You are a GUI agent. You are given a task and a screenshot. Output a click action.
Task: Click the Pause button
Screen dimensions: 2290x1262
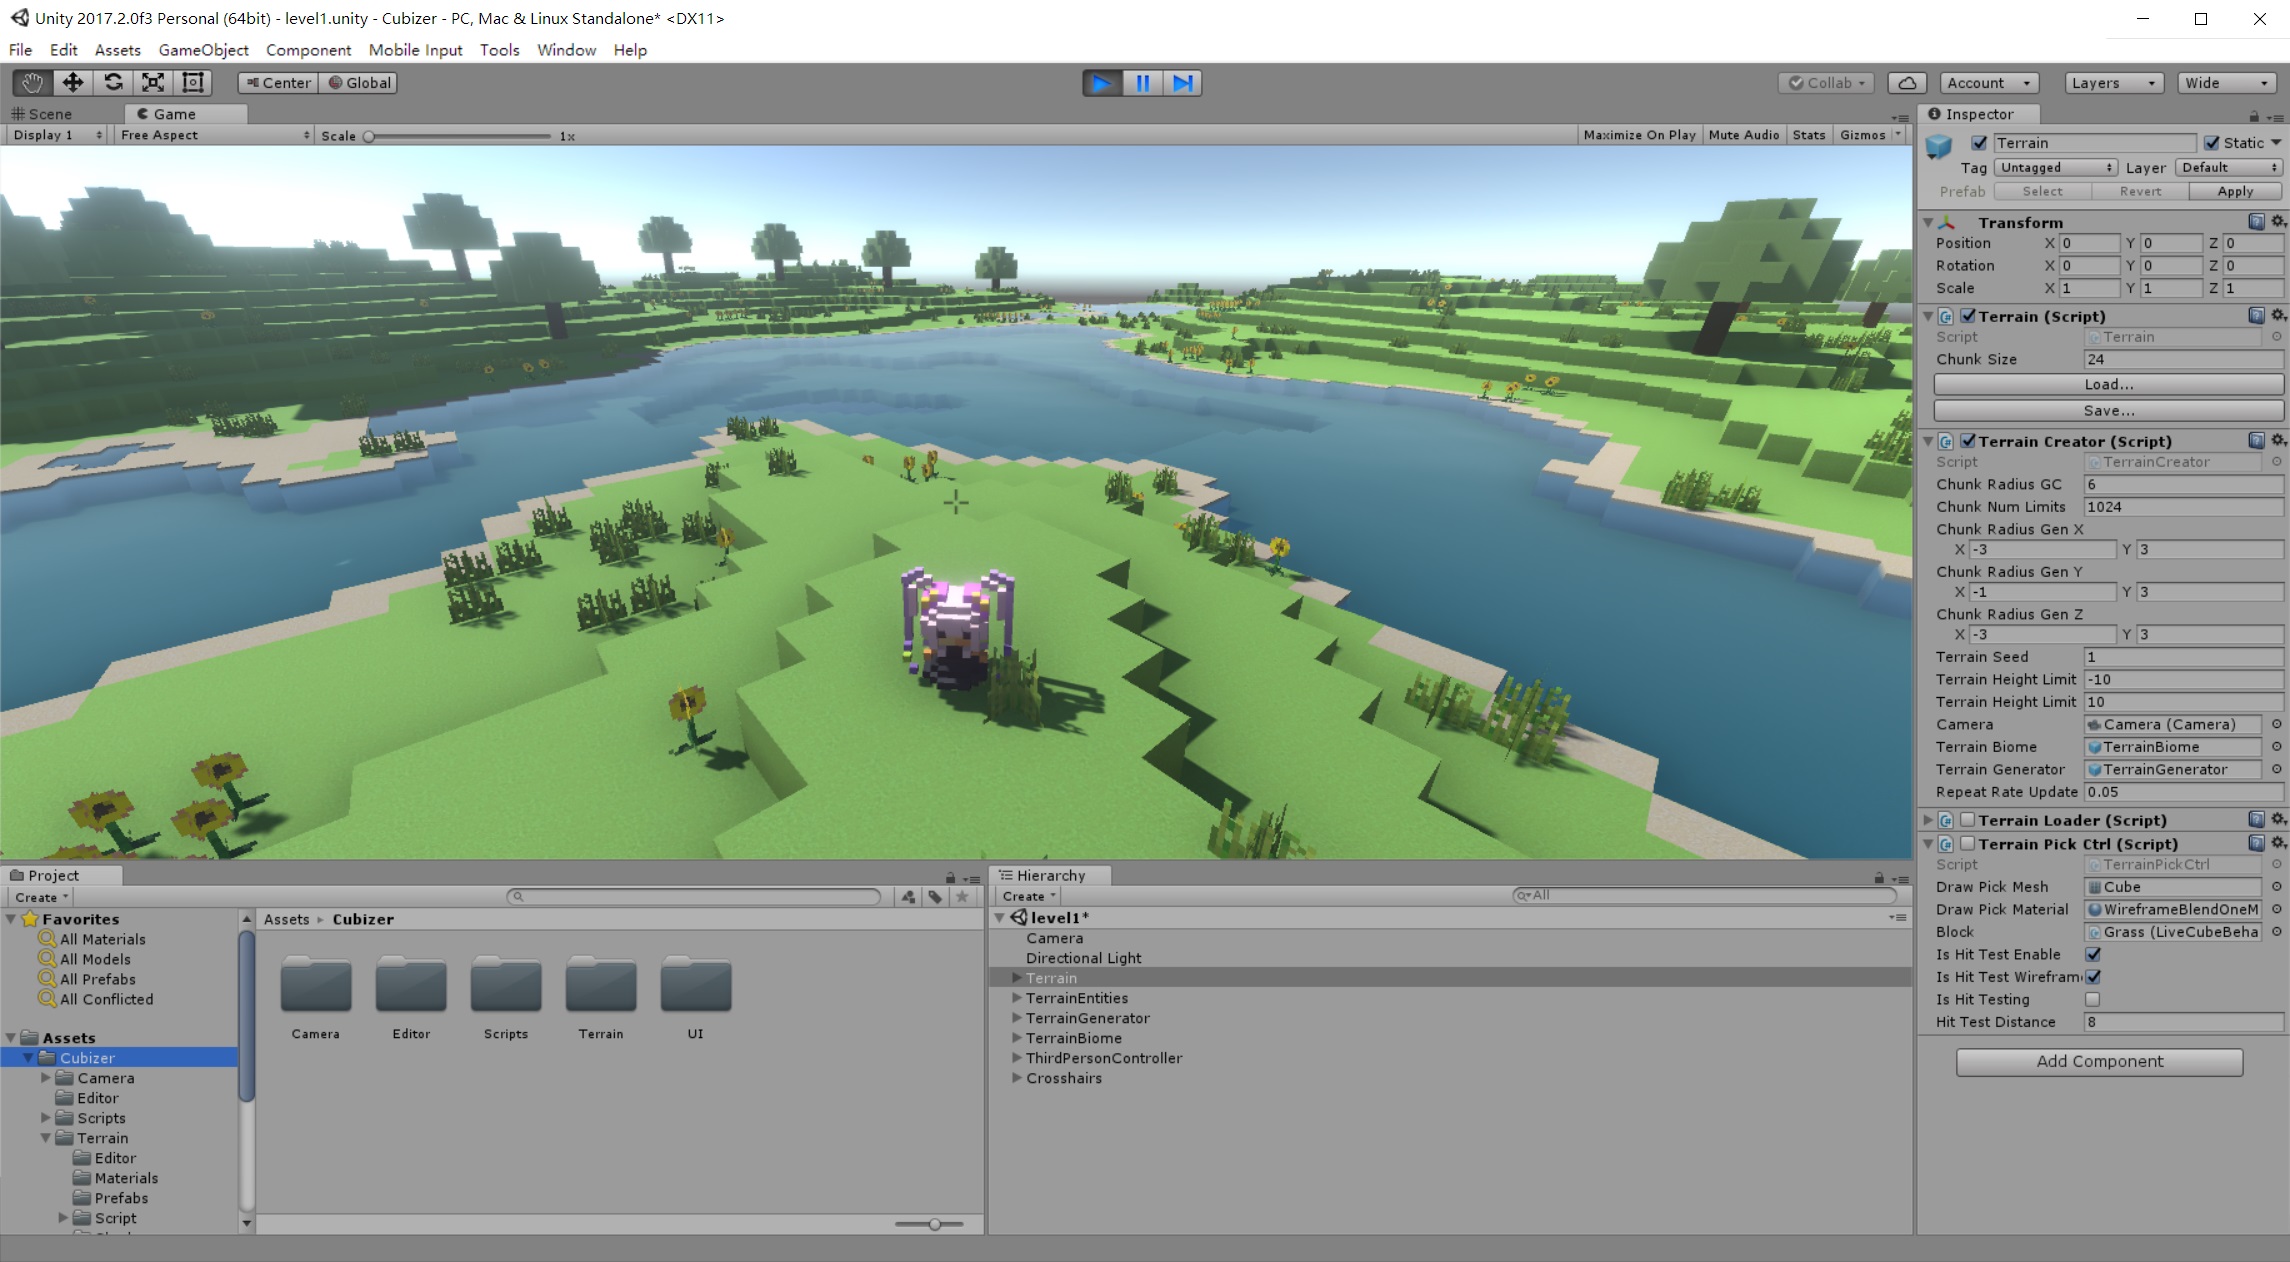pyautogui.click(x=1142, y=83)
